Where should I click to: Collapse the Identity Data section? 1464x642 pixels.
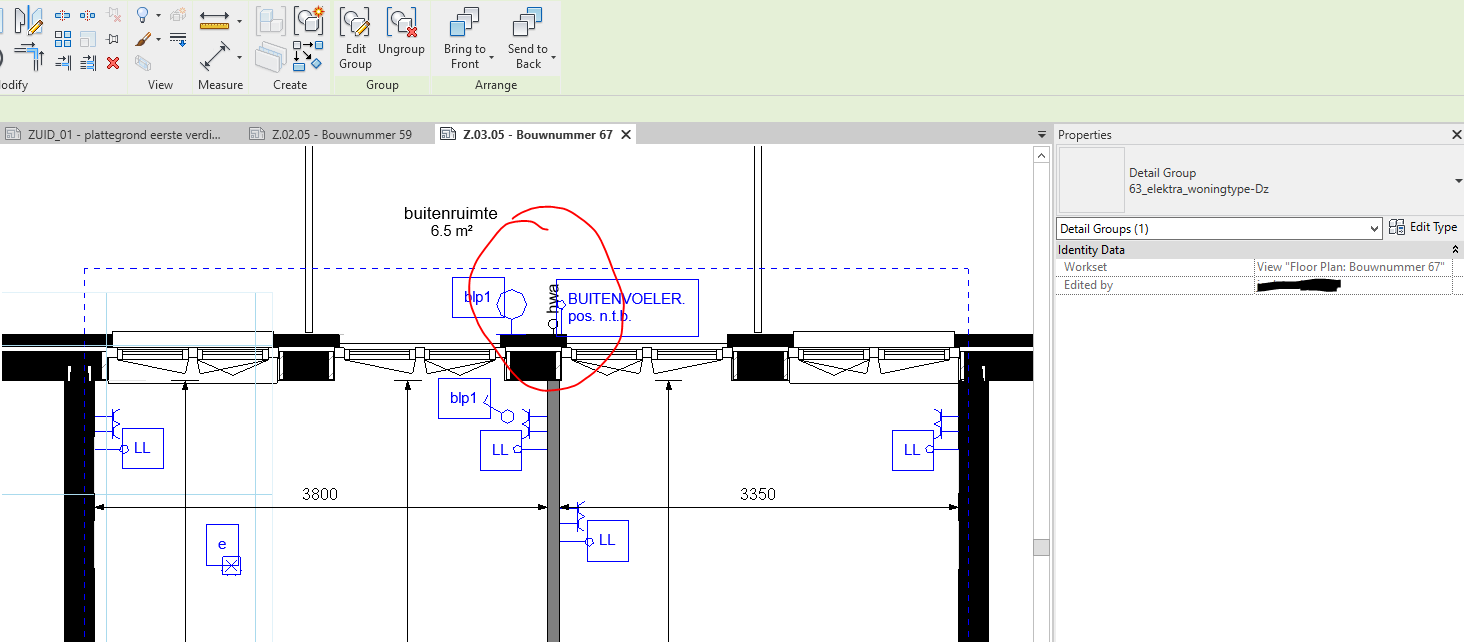pyautogui.click(x=1454, y=250)
